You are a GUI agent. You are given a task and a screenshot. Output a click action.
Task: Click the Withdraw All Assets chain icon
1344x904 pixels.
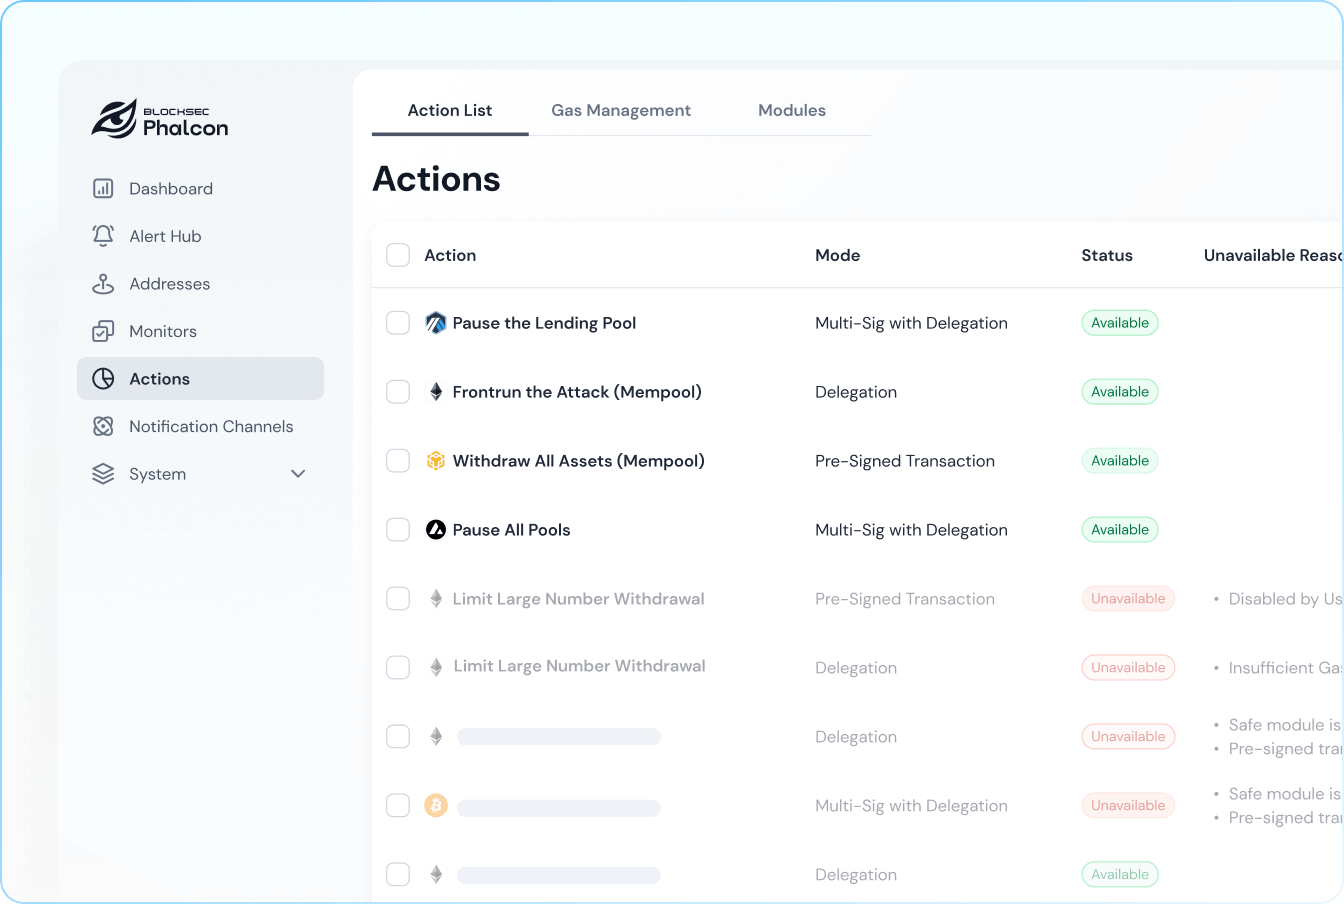click(436, 461)
